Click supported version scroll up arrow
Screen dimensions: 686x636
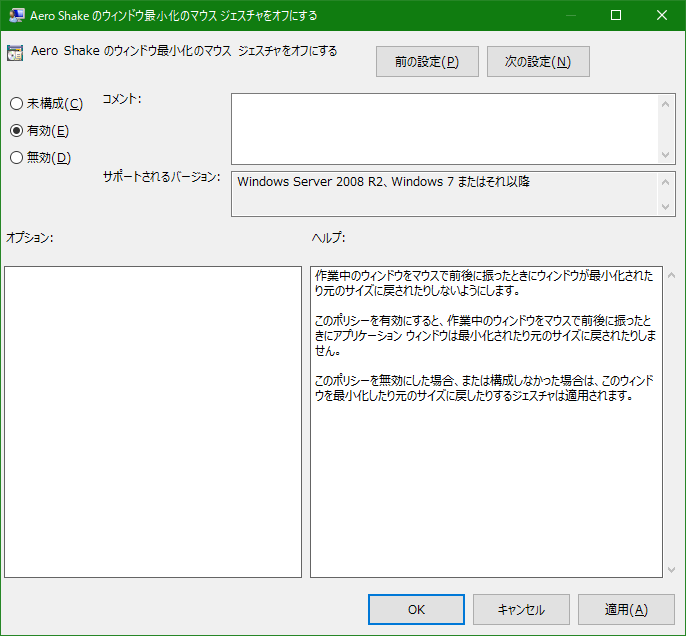point(665,182)
